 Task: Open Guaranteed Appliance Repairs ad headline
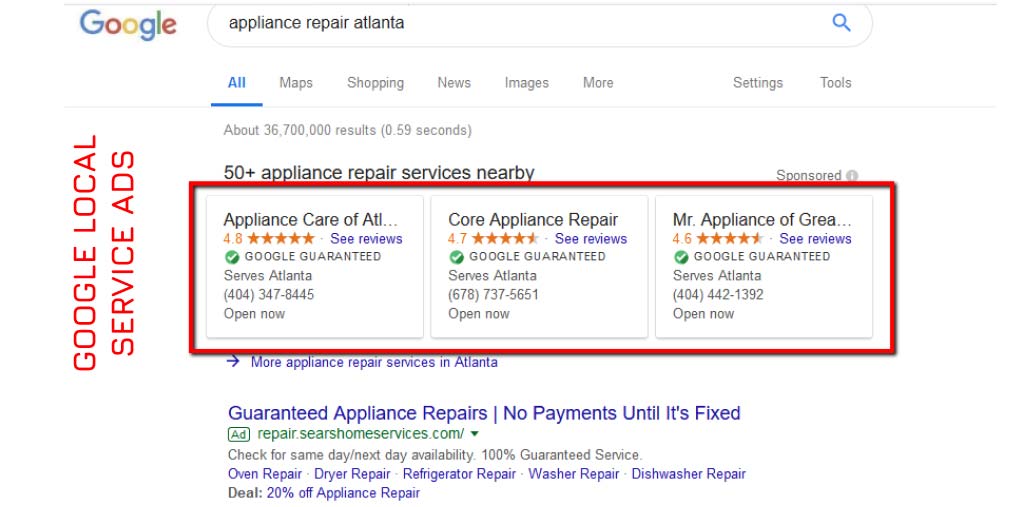[485, 413]
